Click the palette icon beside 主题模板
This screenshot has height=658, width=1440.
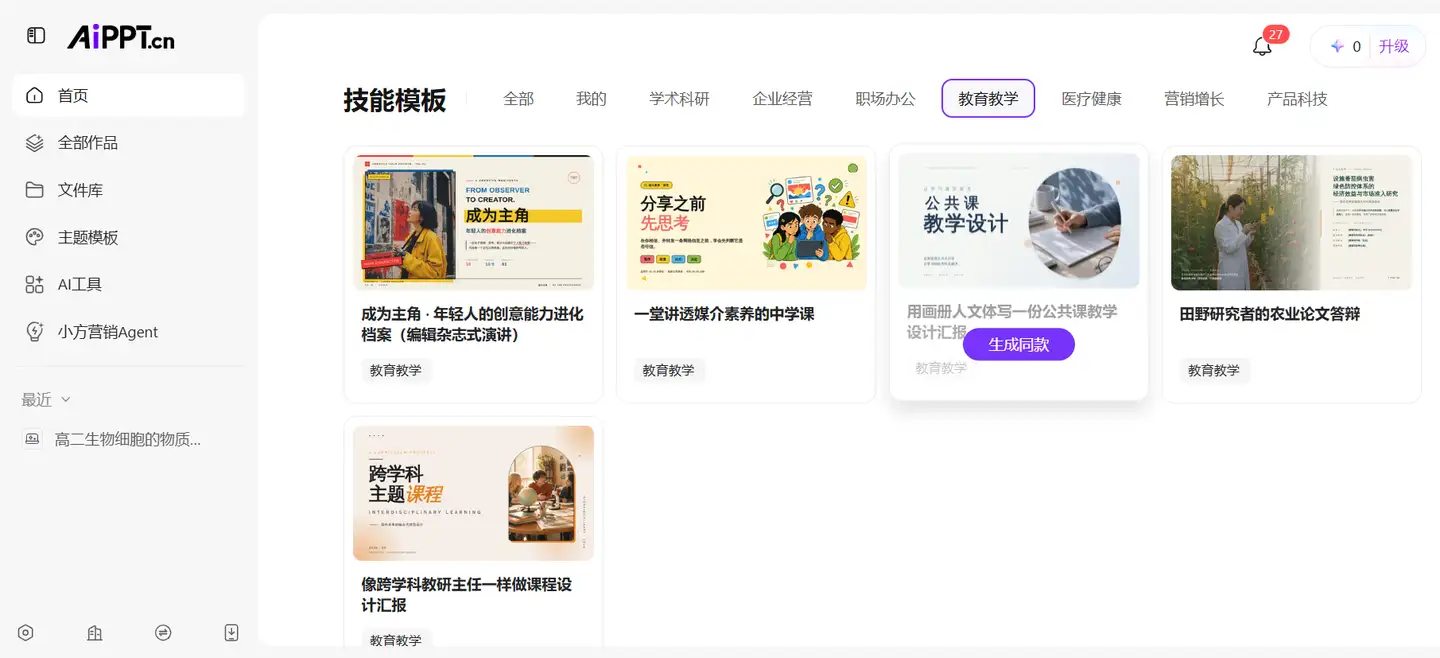35,237
